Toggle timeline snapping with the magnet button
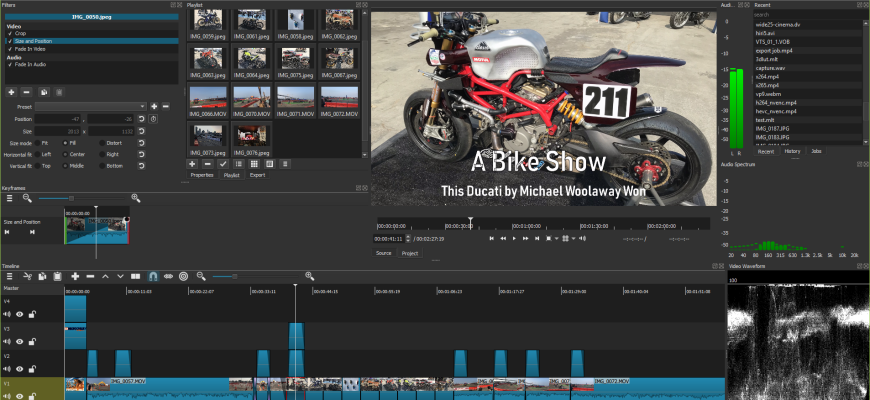870x400 pixels. click(153, 276)
